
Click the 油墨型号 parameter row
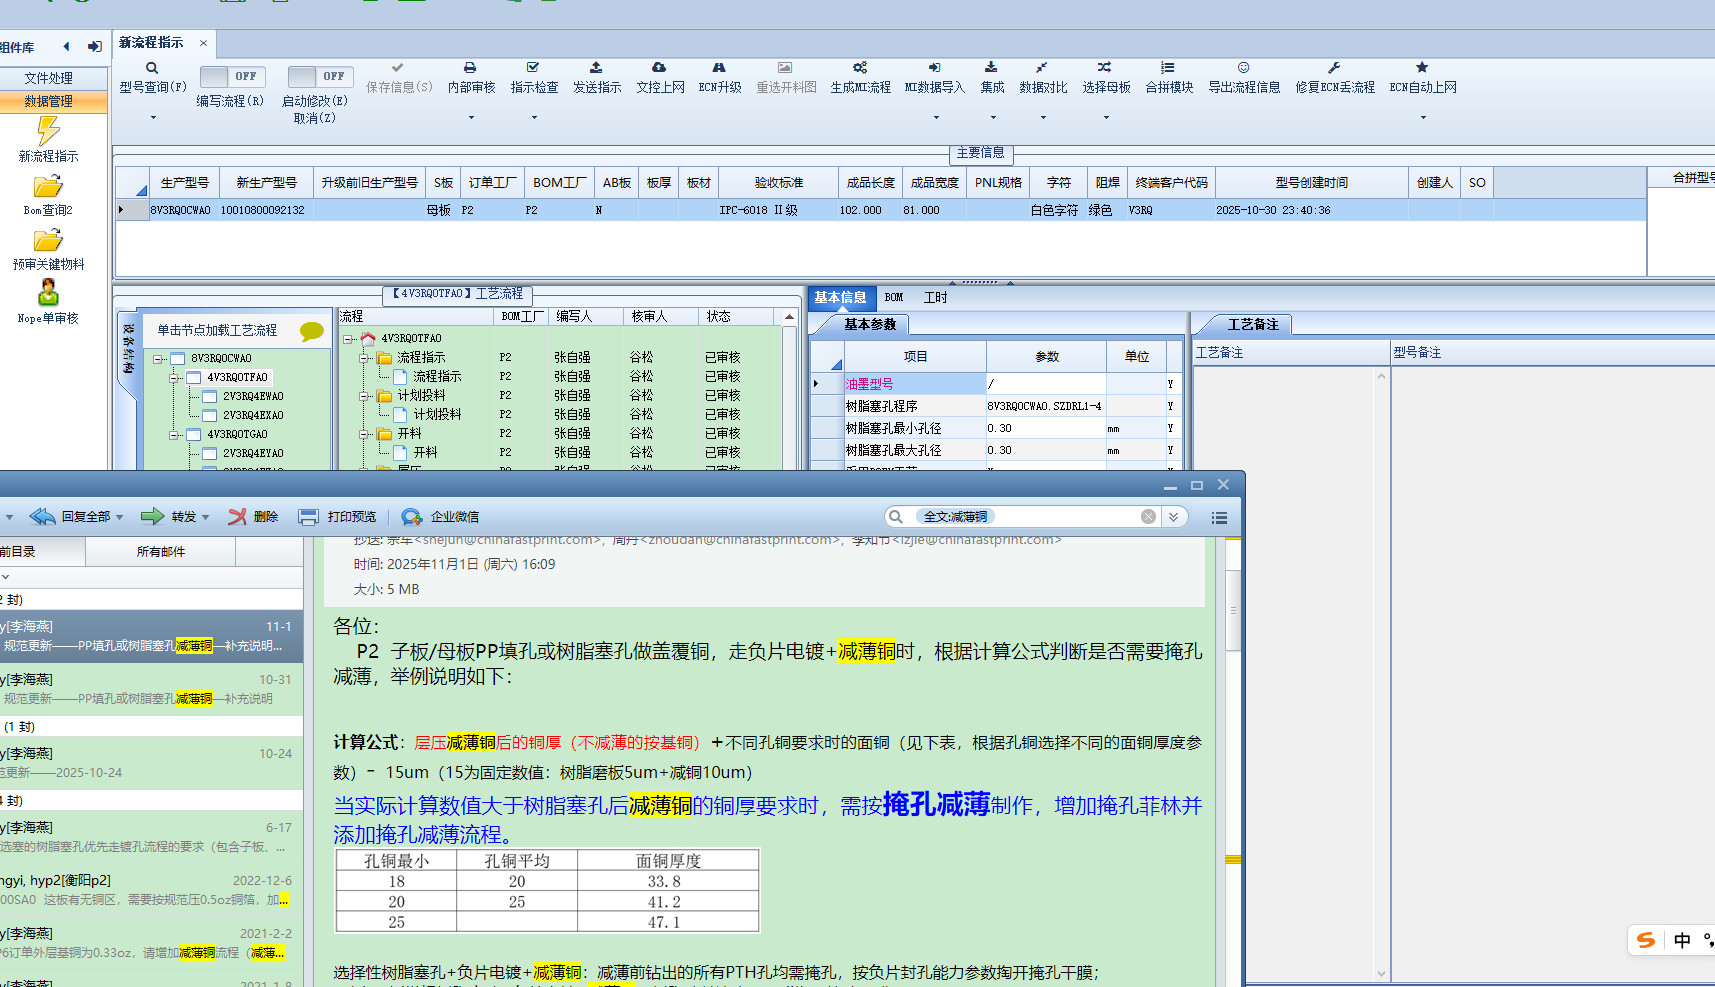[x=996, y=384]
